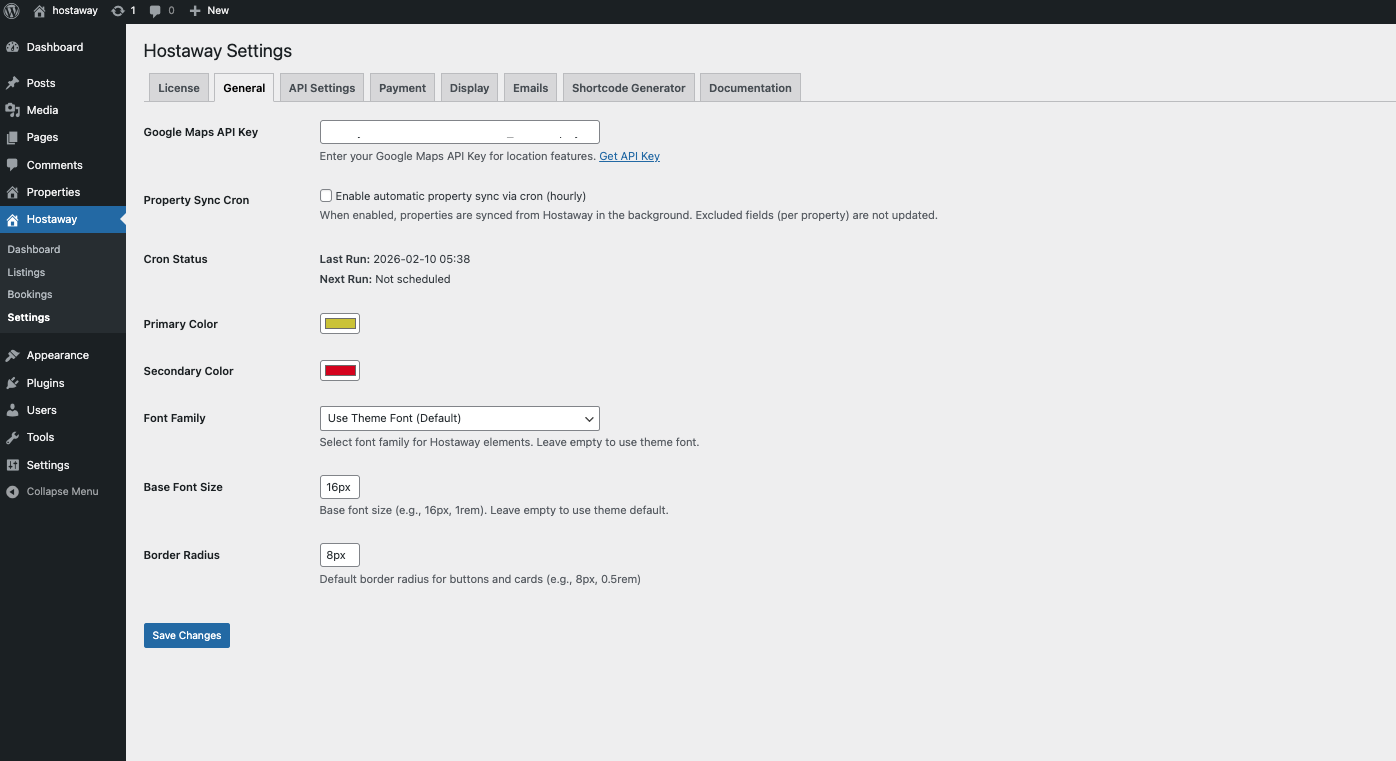The image size is (1396, 761).
Task: Select the Posts pin icon in the sidebar
Action: pyautogui.click(x=13, y=83)
